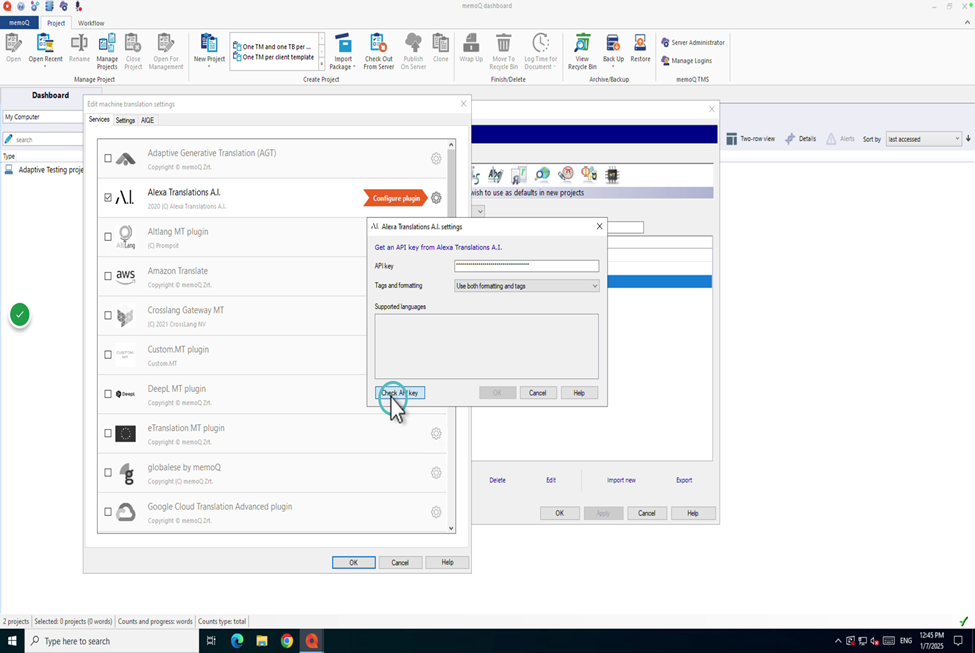Click gear icon next to Configure plugin
Screen dimensions: 975x653
[436, 198]
